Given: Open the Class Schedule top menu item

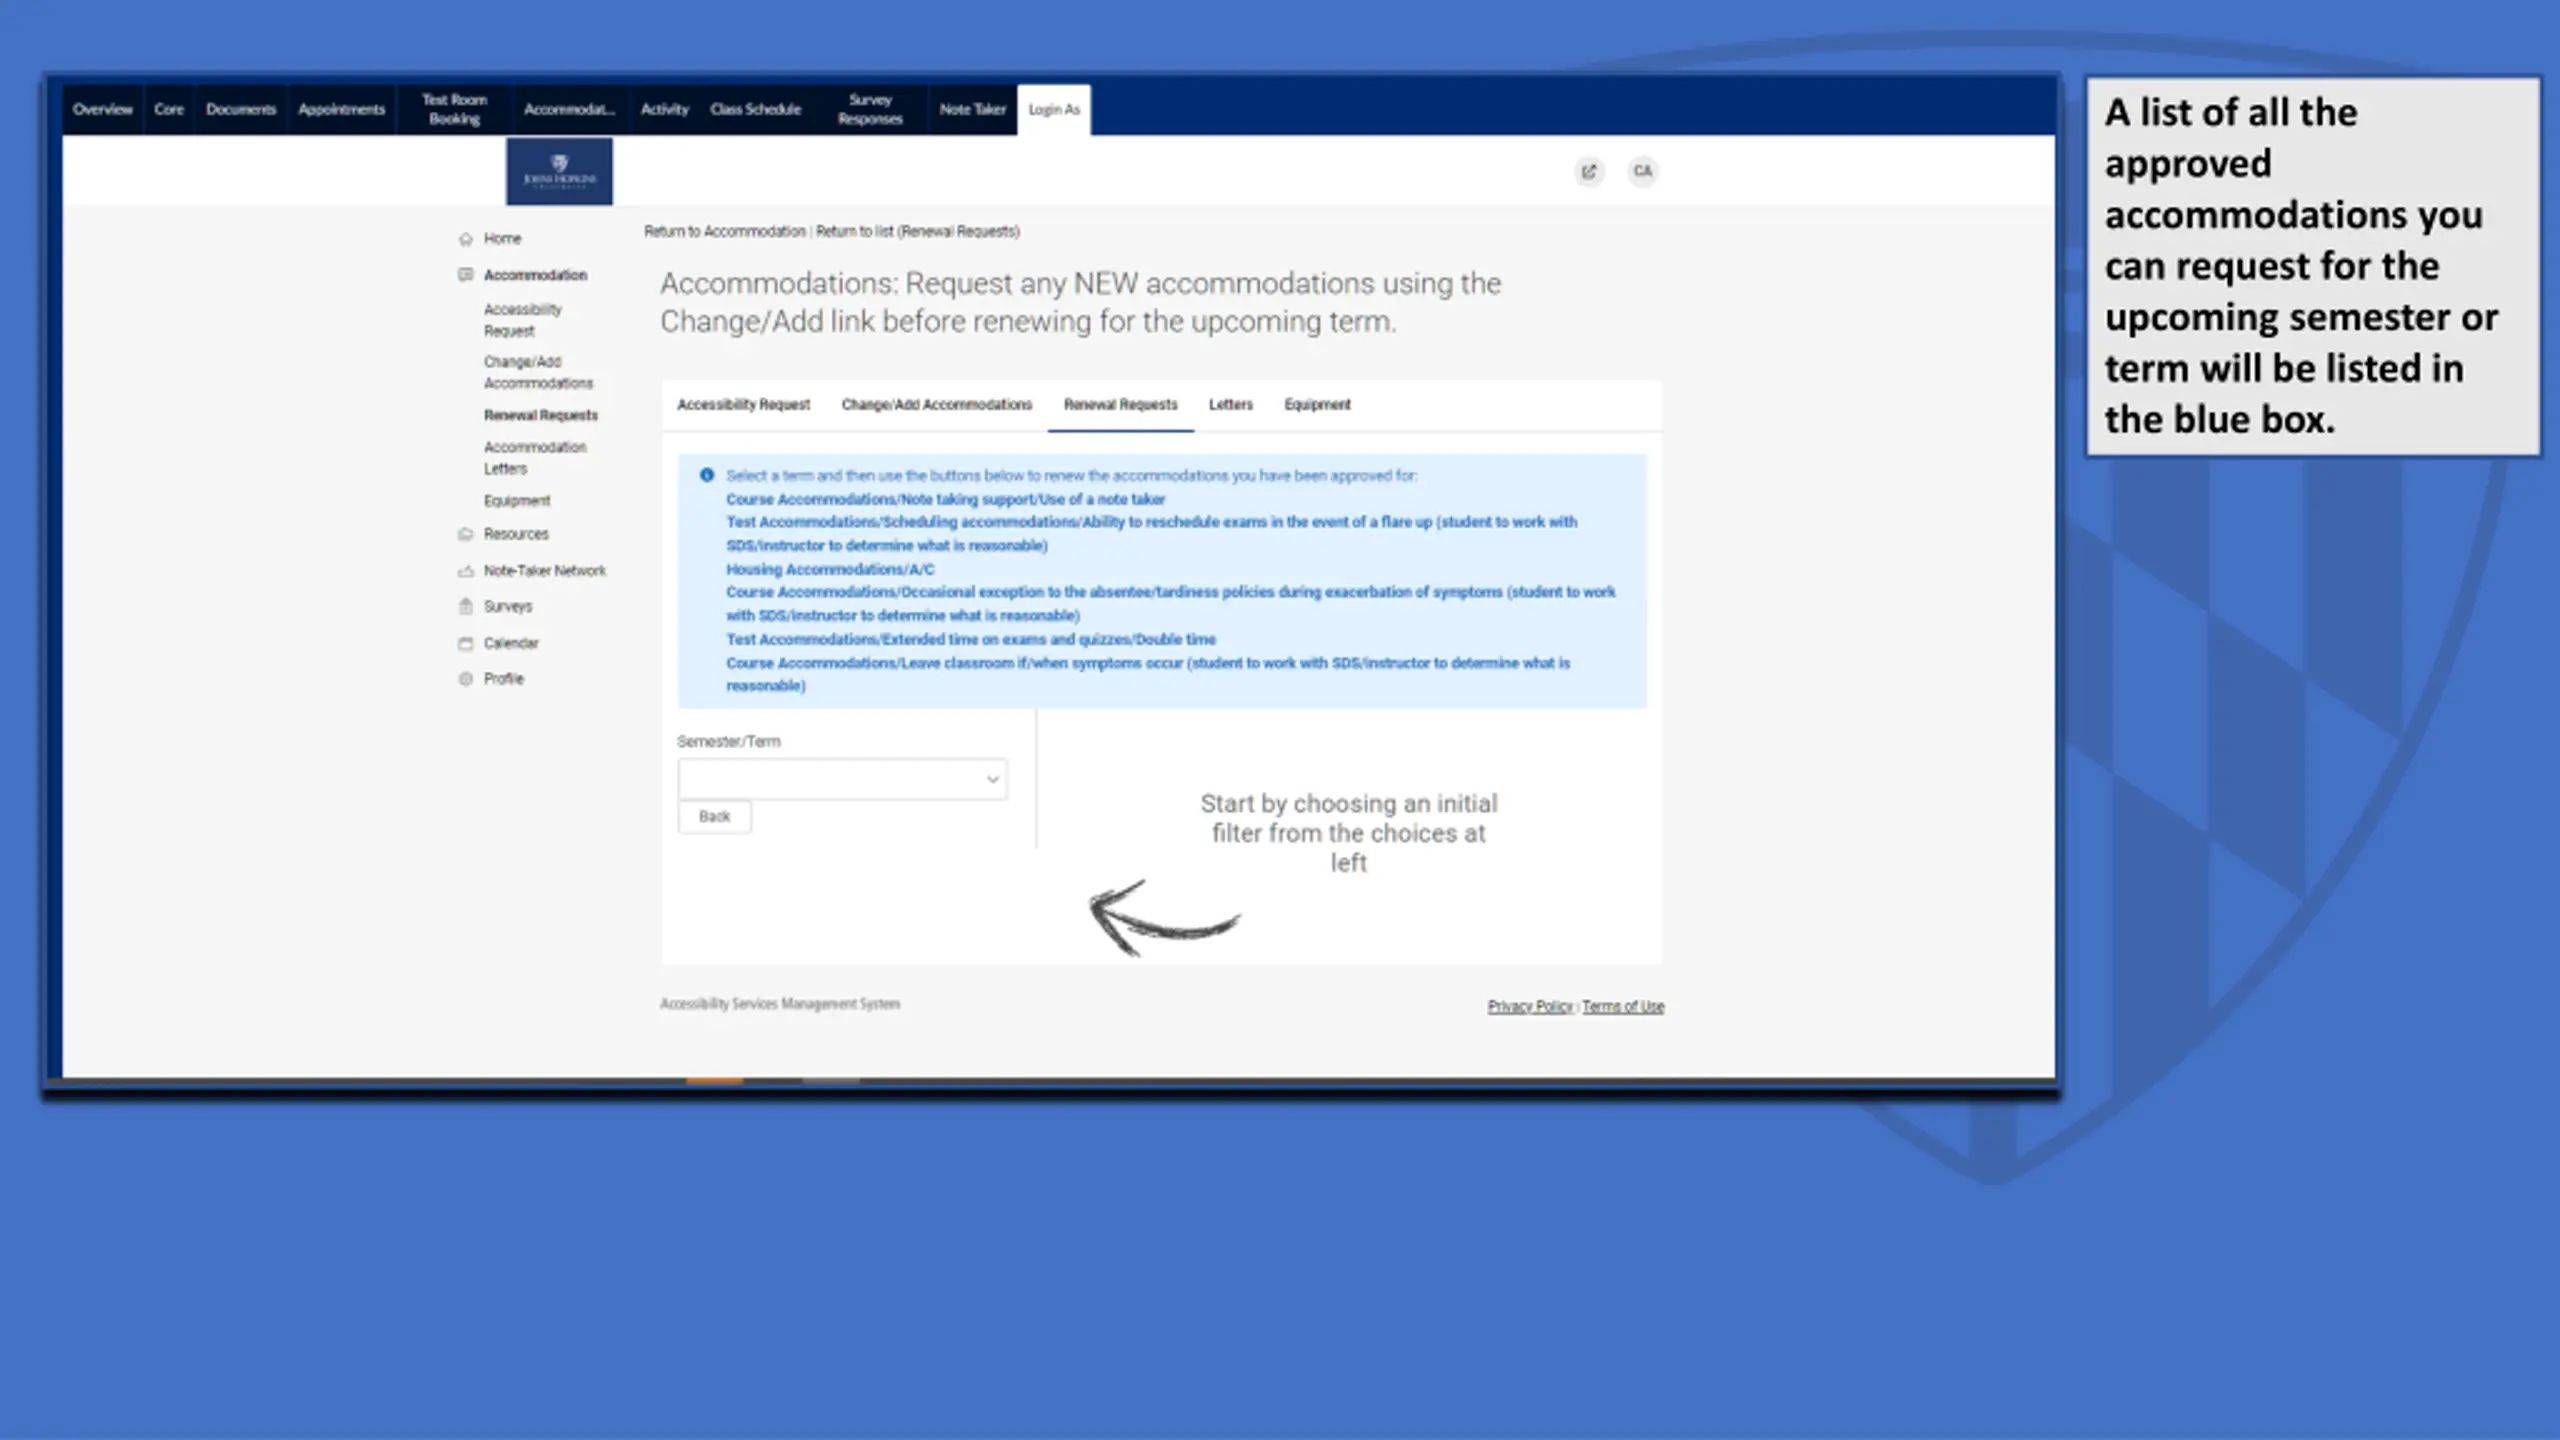Looking at the screenshot, I should pyautogui.click(x=755, y=109).
